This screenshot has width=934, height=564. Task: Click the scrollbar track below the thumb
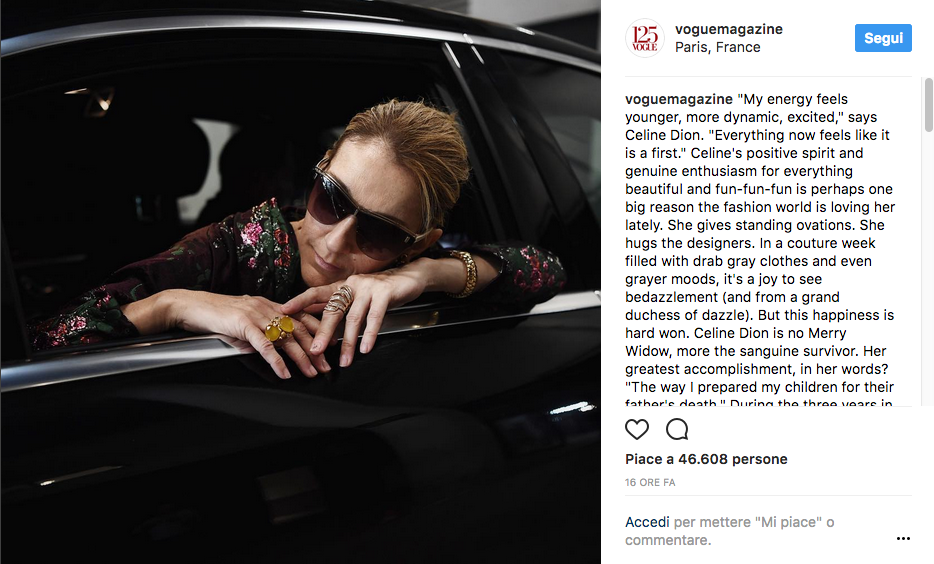point(929,268)
